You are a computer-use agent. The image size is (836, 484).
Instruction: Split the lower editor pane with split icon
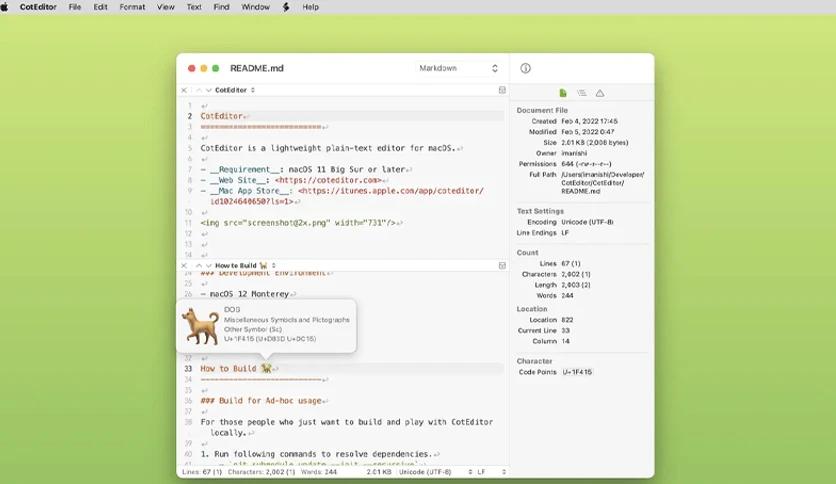(502, 265)
